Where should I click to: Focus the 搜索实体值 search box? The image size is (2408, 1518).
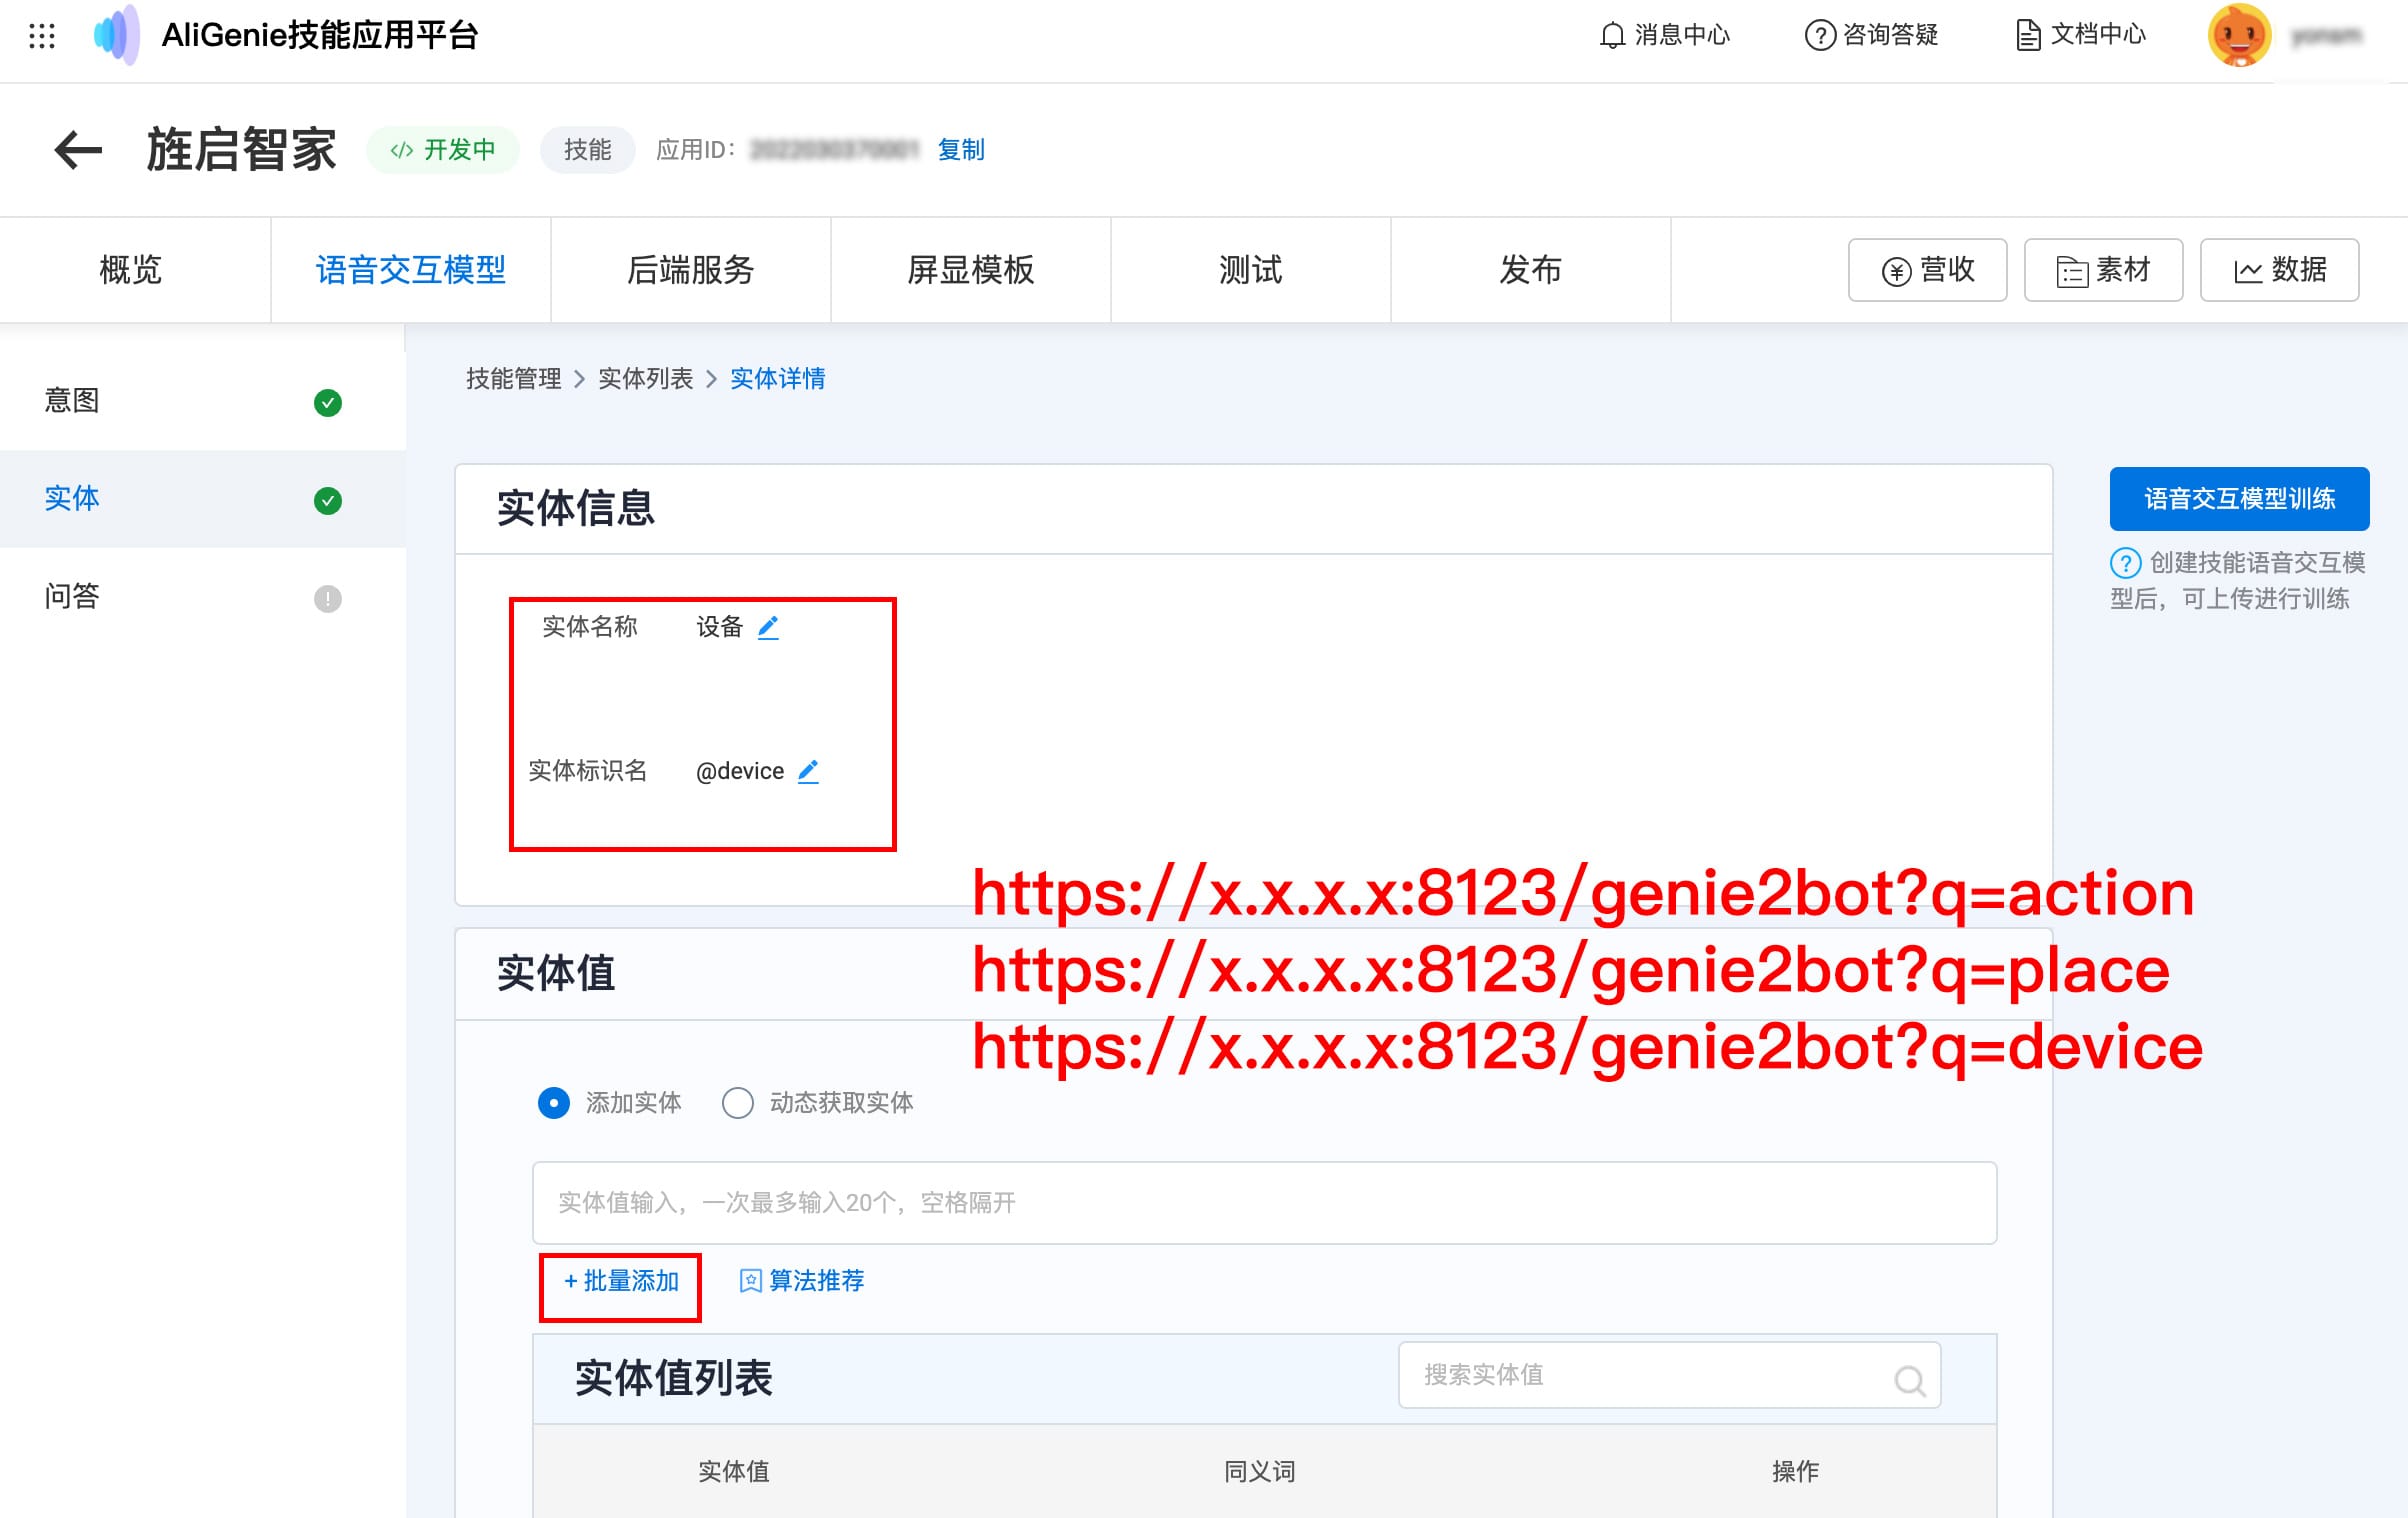pyautogui.click(x=1670, y=1375)
